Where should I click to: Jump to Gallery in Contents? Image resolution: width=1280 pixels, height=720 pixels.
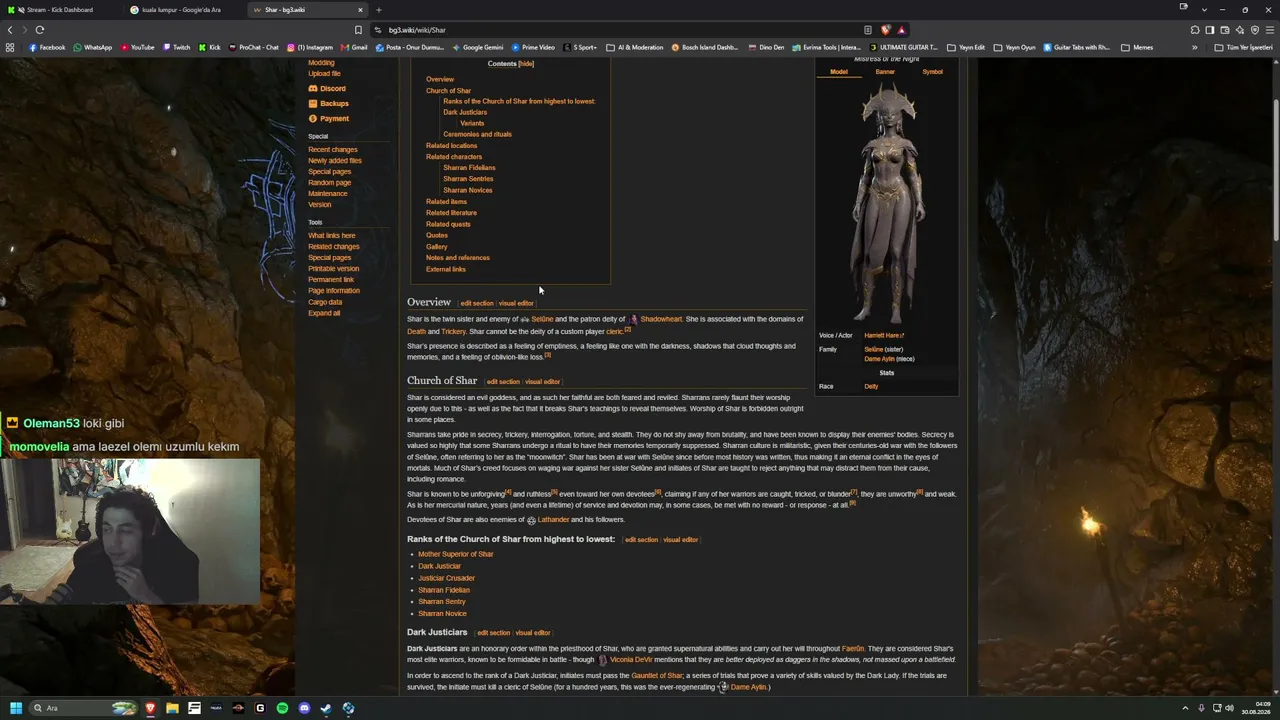(x=437, y=247)
